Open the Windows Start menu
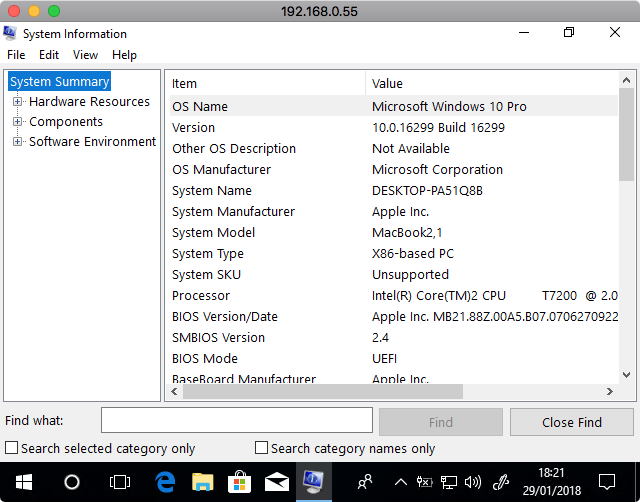This screenshot has height=502, width=640. (24, 482)
